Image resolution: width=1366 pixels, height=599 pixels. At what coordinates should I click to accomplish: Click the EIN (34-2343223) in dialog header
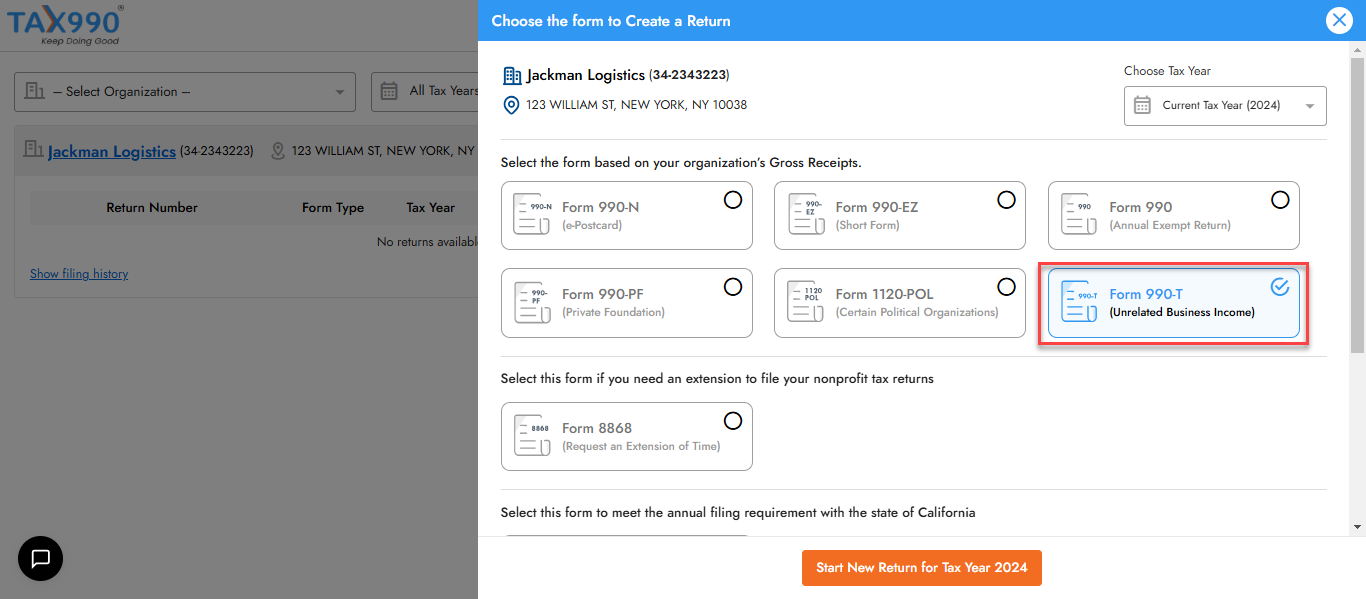[x=689, y=75]
